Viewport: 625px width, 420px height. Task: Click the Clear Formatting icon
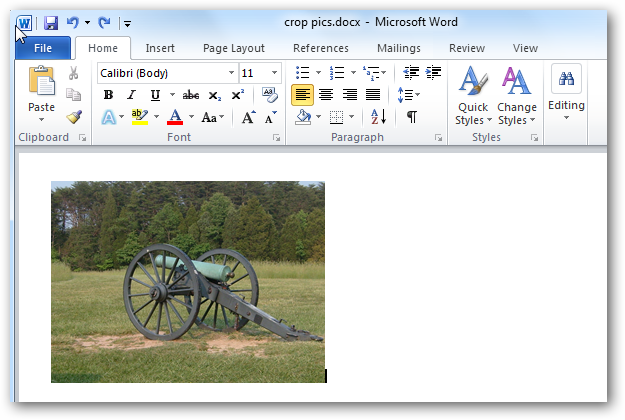pos(270,95)
